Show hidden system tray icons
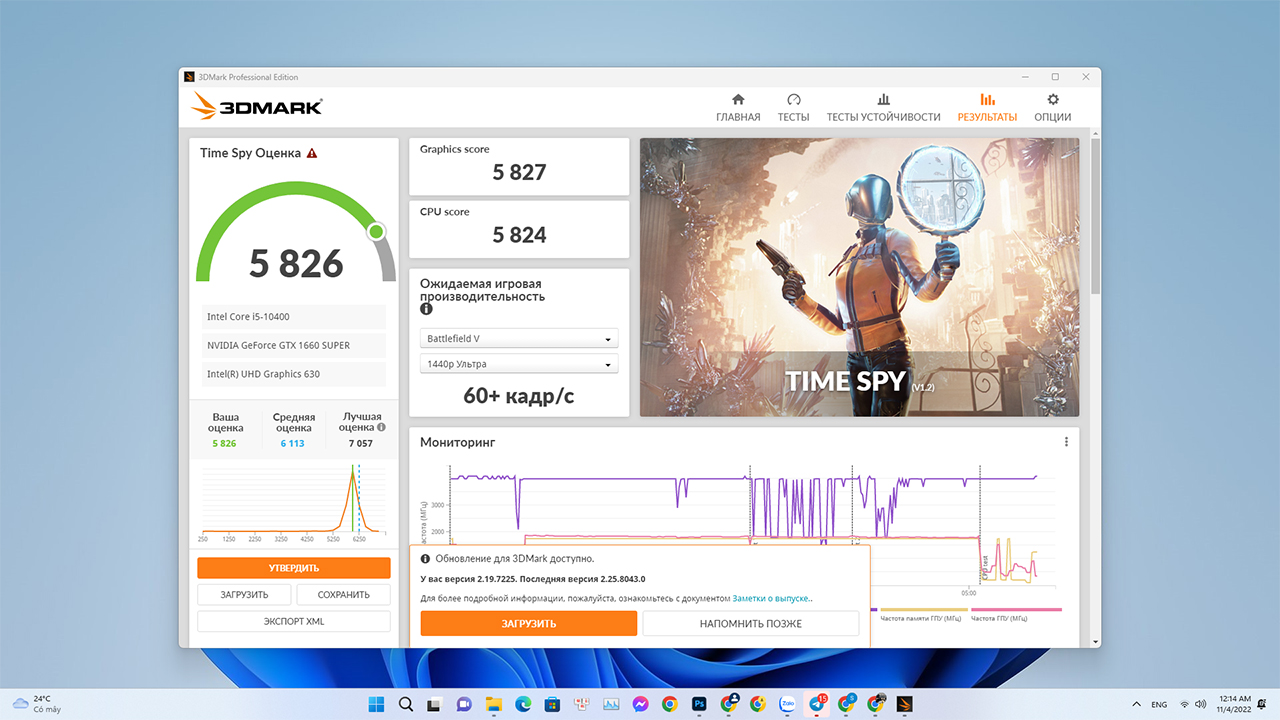 click(1135, 704)
